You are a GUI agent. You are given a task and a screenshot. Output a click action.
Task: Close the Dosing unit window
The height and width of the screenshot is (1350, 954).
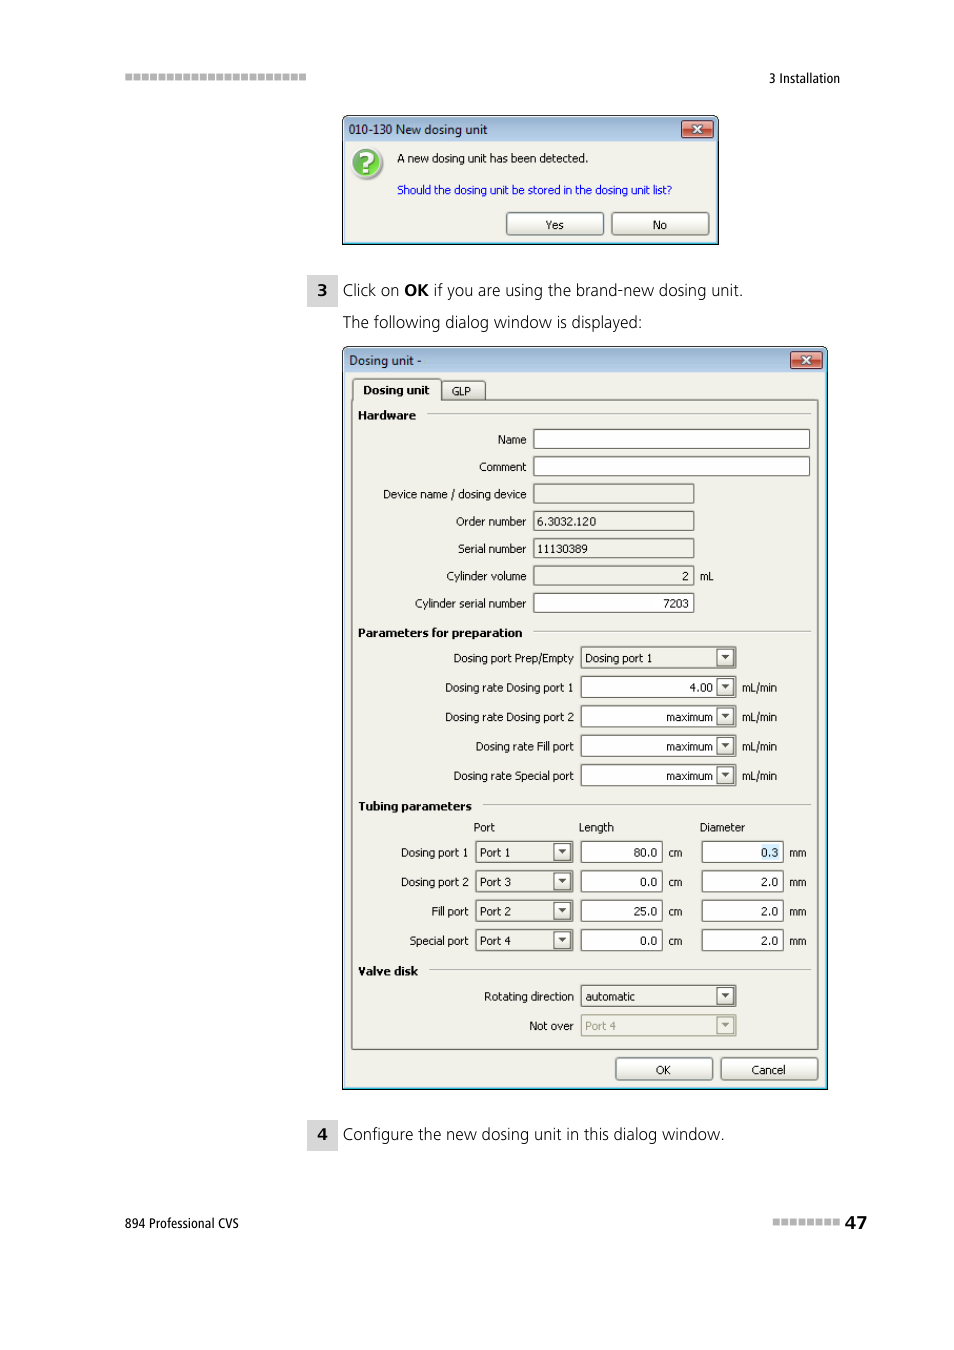805,360
